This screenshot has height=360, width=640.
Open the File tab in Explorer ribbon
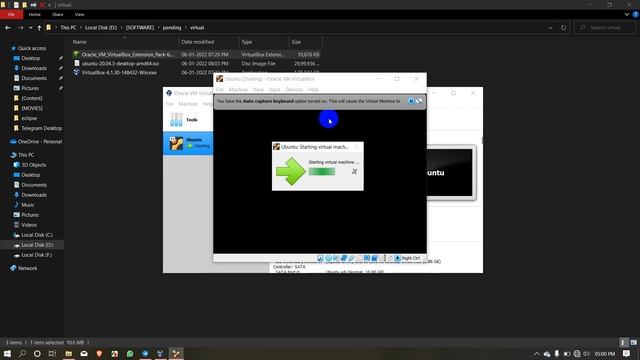11,14
